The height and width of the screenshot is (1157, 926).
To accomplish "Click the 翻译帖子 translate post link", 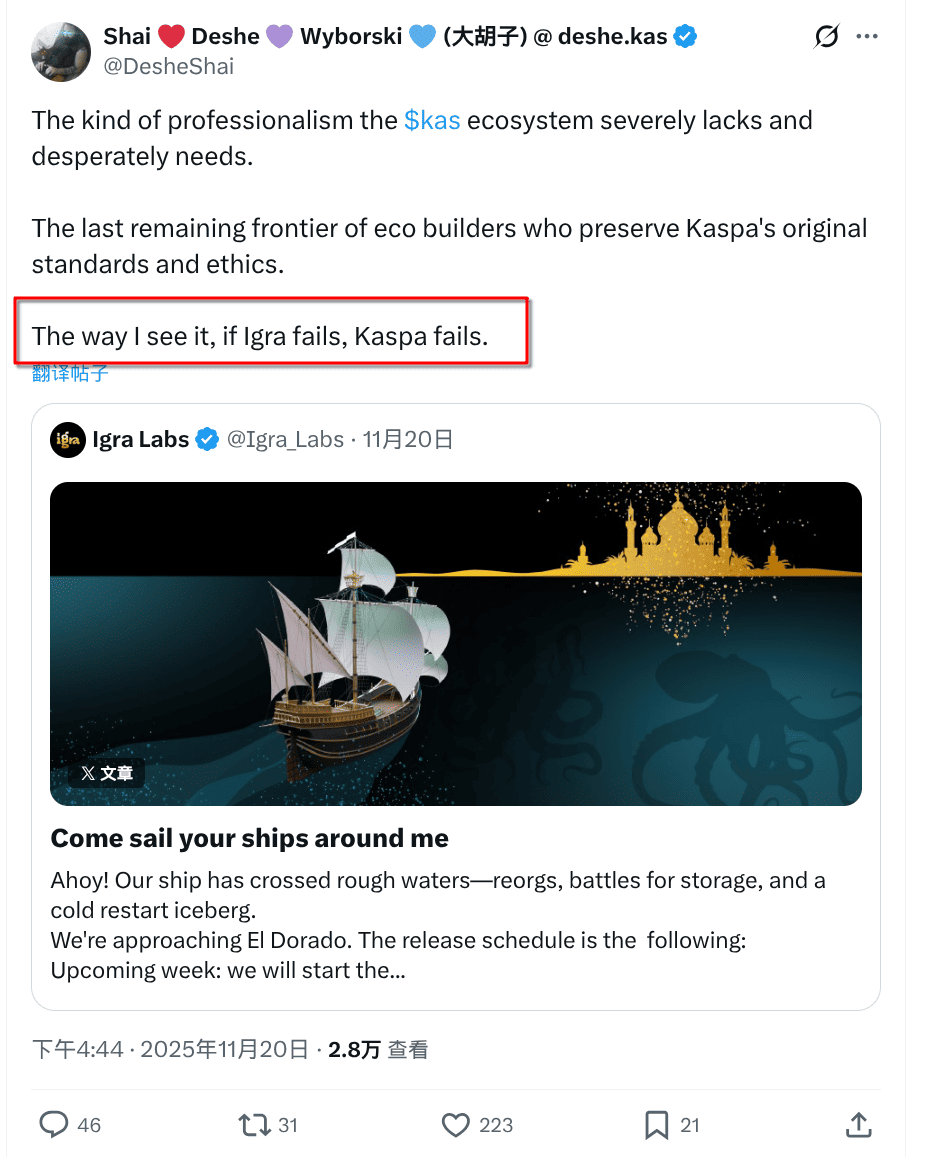I will point(70,374).
